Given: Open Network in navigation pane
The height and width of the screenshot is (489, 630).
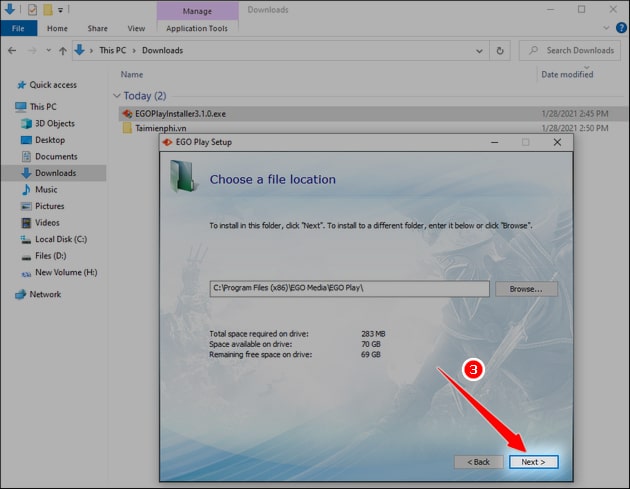Looking at the screenshot, I should click(45, 294).
